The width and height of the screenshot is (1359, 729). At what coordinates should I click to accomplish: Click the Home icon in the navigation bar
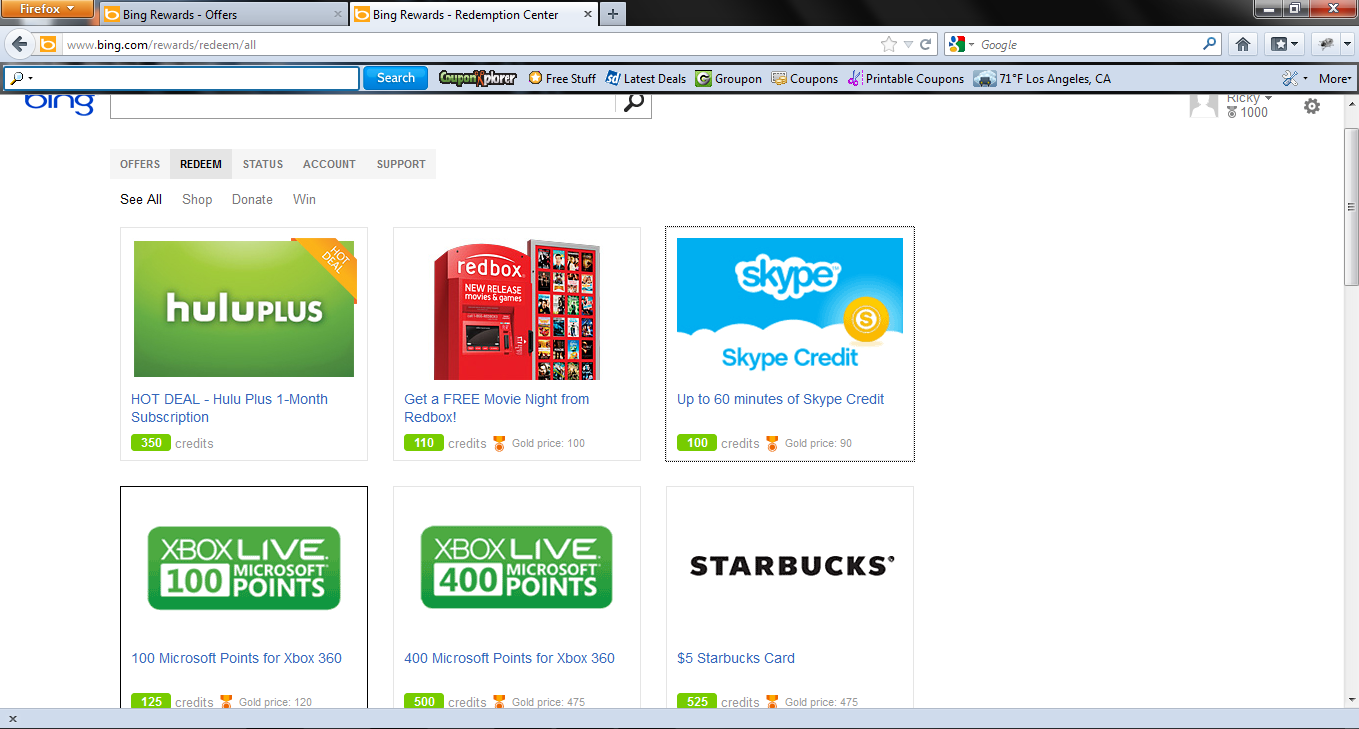point(1242,44)
